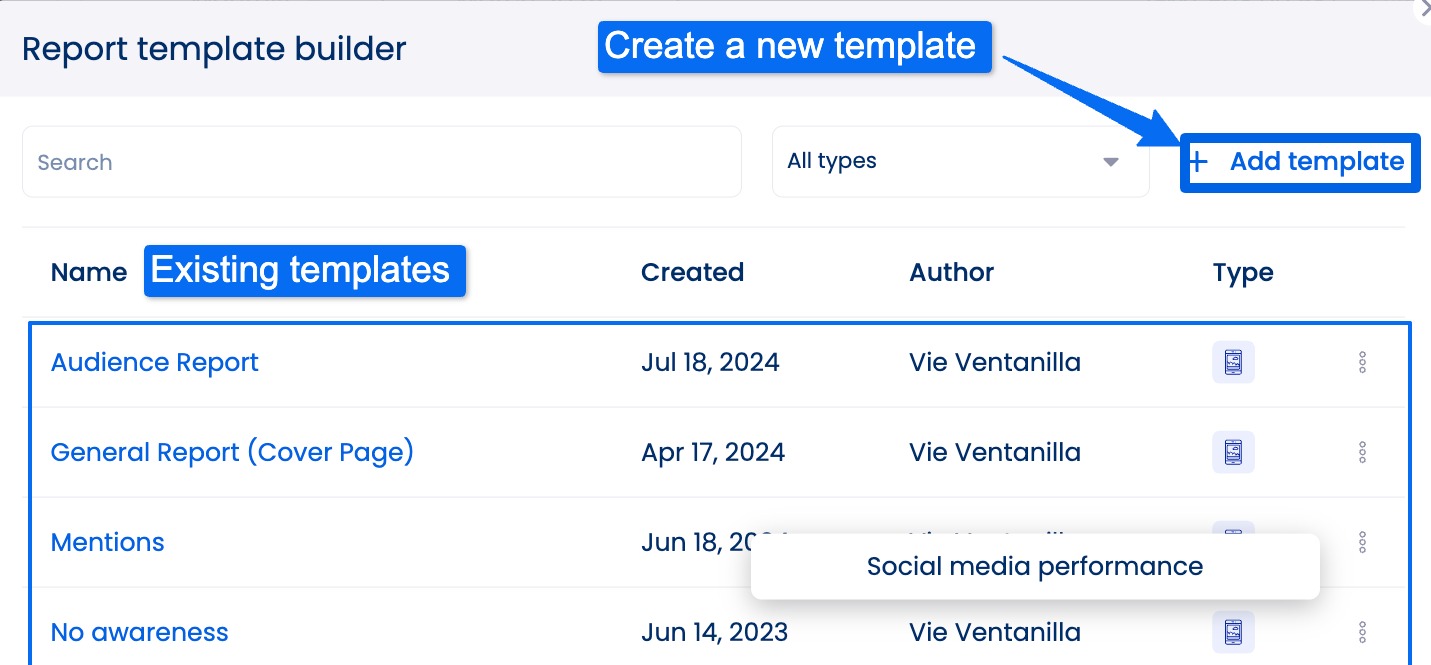Expand the All types dropdown
This screenshot has width=1431, height=665.
(x=958, y=161)
